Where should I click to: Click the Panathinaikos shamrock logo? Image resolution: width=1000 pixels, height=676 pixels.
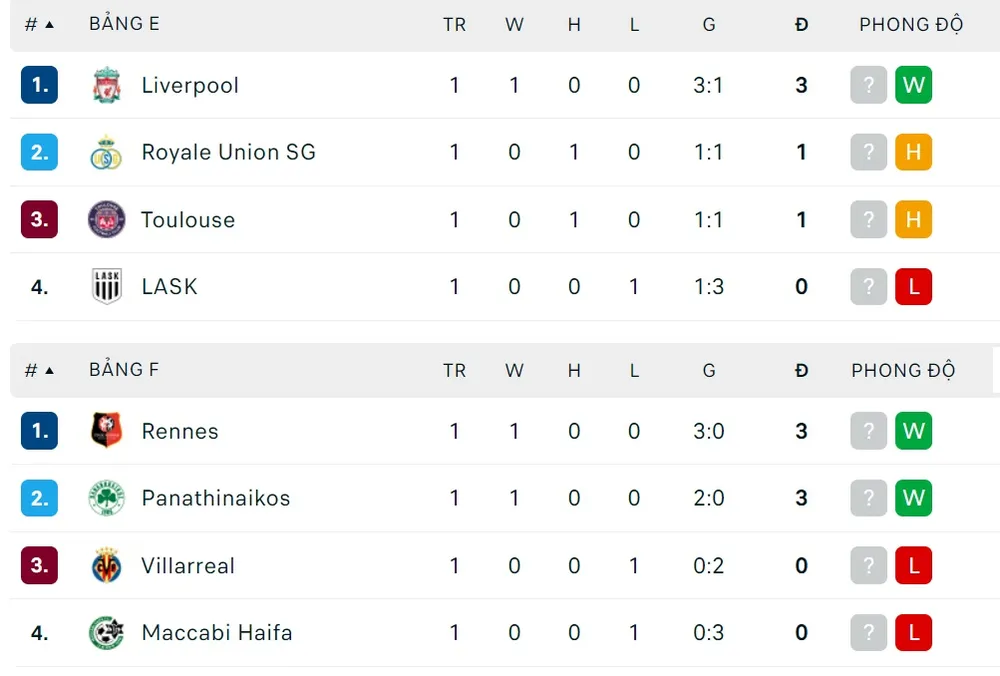coord(106,498)
